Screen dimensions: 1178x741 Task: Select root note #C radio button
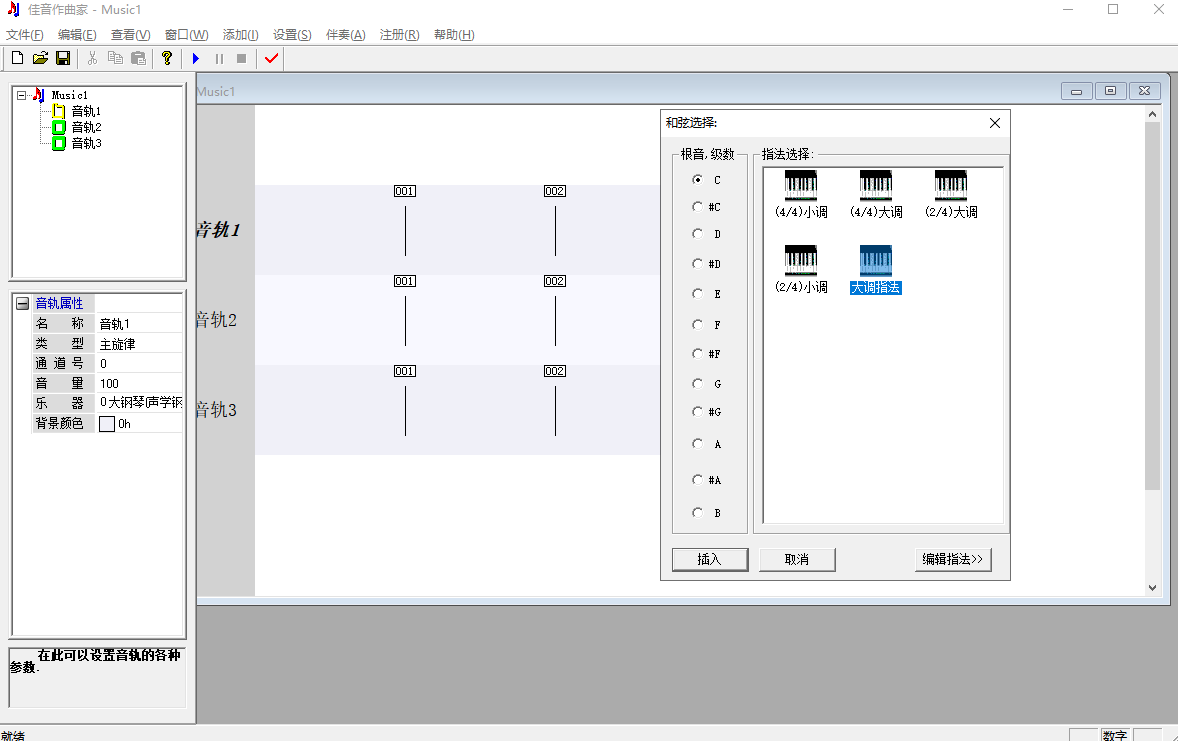coord(698,207)
